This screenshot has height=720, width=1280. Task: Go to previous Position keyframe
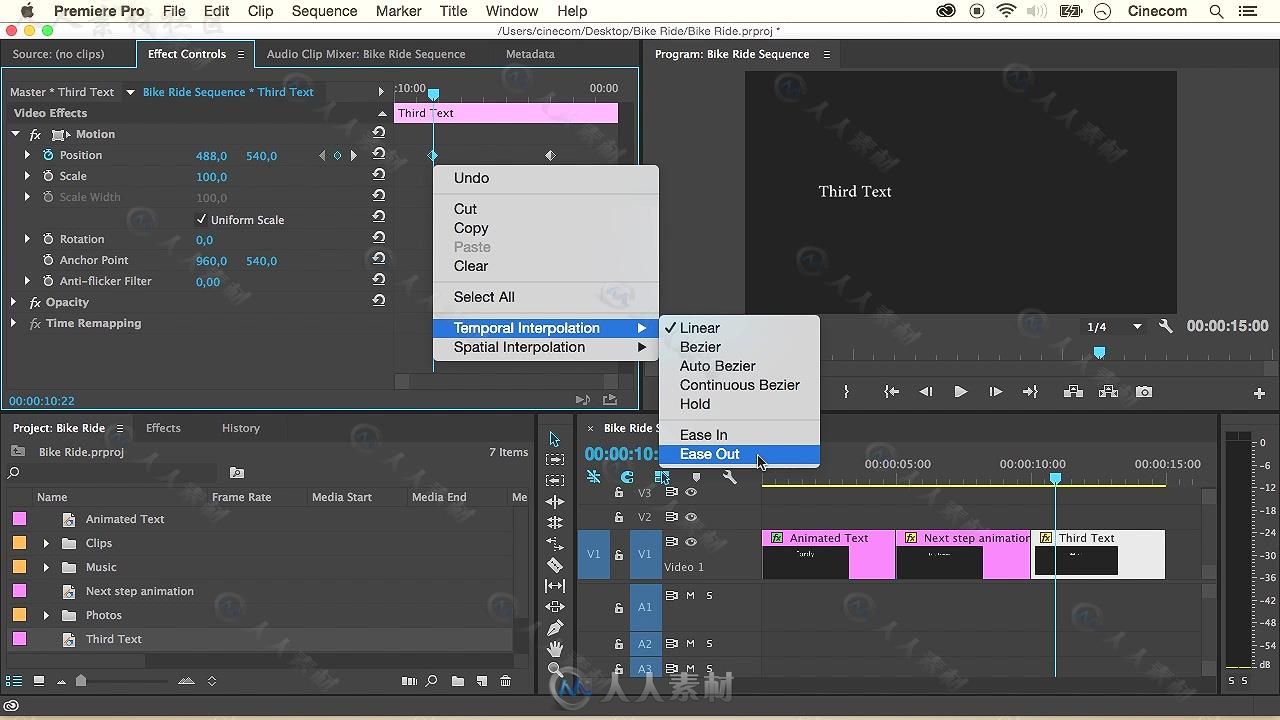point(322,155)
